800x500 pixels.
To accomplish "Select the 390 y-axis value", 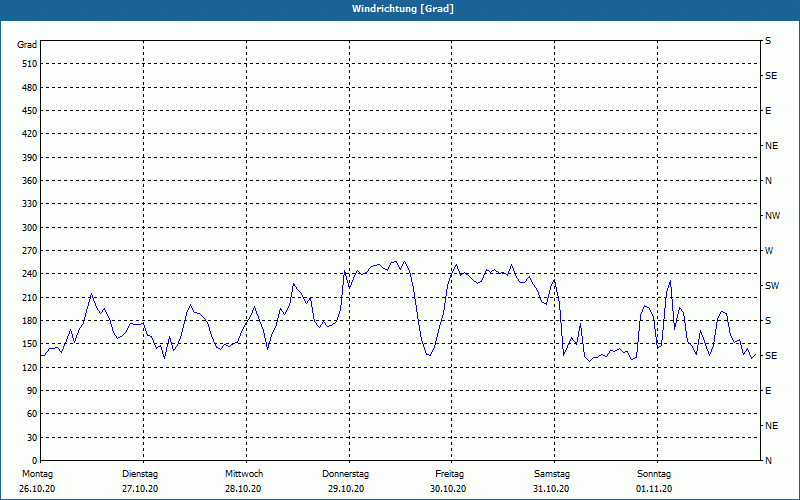I will tap(29, 158).
